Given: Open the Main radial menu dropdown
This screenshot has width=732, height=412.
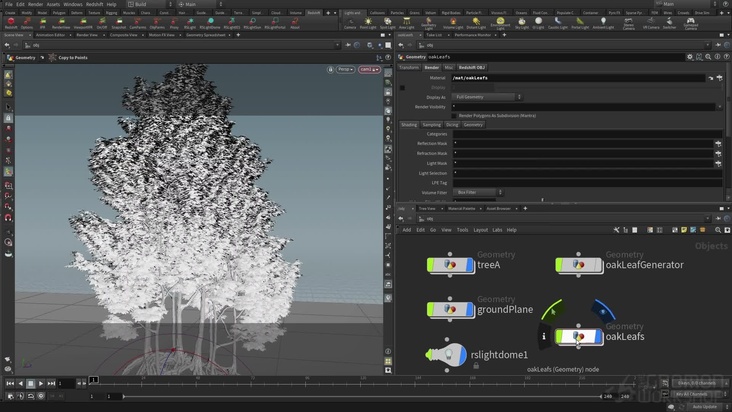Looking at the screenshot, I should coord(199,4).
